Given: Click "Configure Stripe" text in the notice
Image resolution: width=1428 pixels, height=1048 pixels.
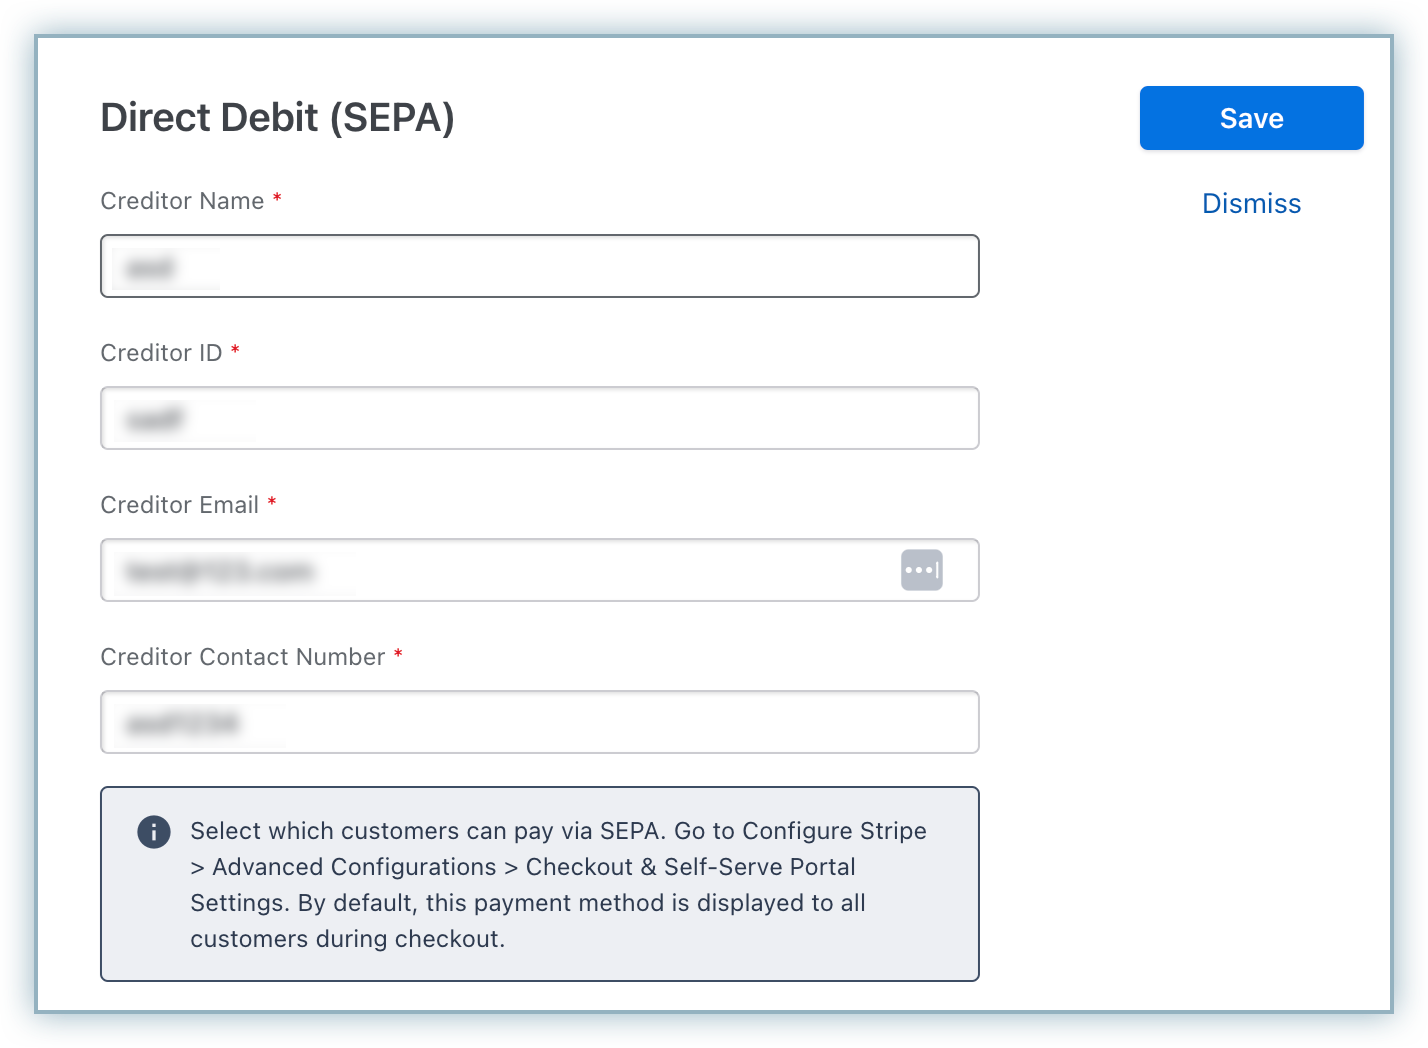Looking at the screenshot, I should (834, 831).
